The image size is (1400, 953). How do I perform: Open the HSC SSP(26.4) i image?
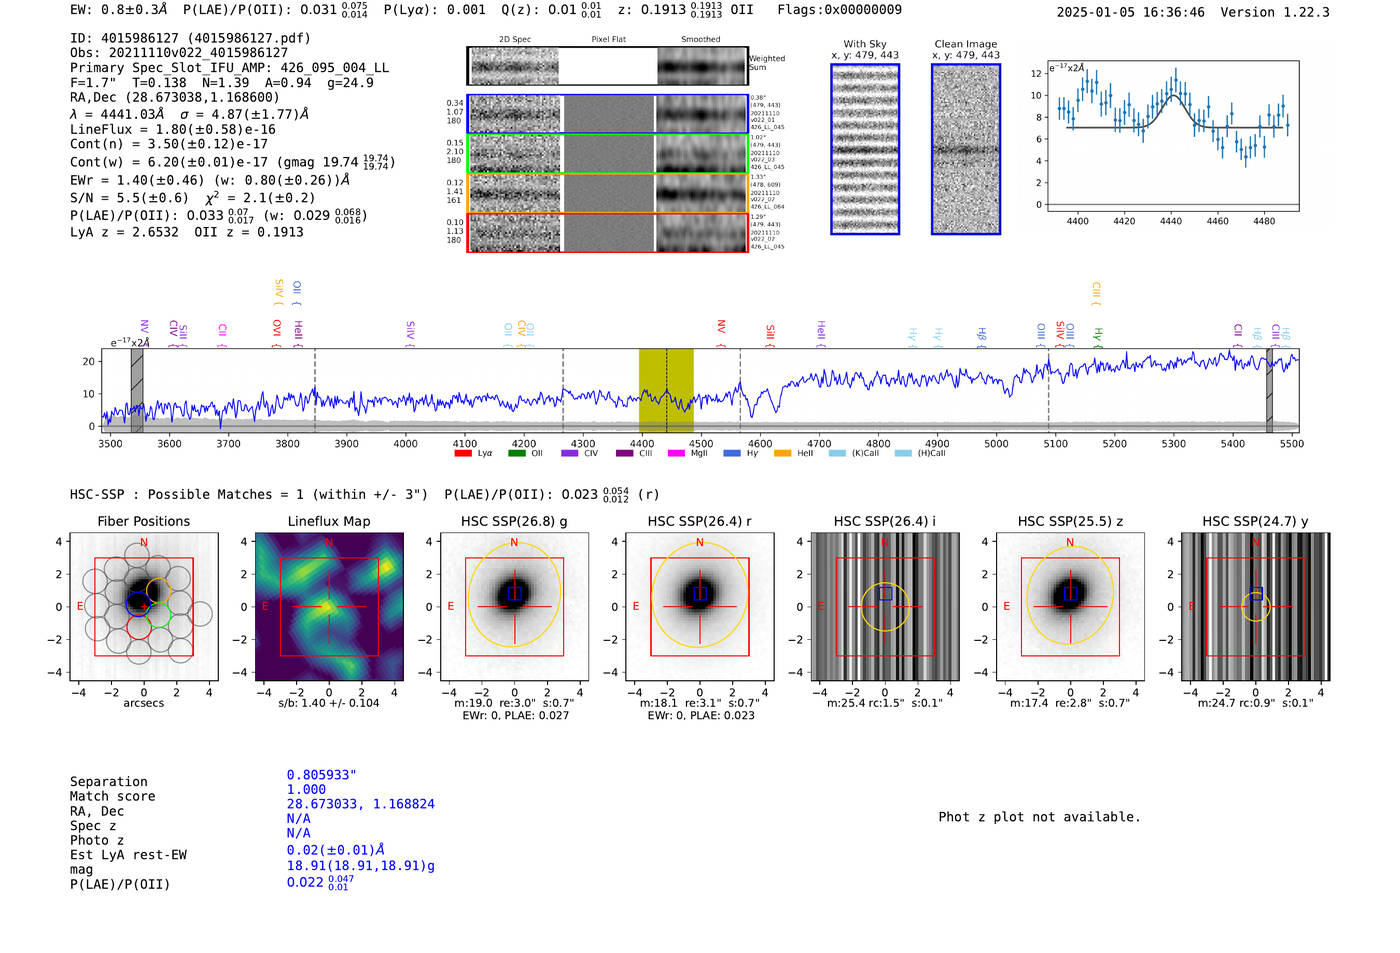tap(885, 607)
